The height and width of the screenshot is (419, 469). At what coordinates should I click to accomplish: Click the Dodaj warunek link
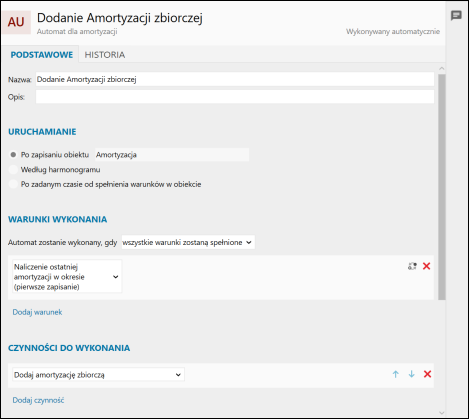tap(37, 312)
